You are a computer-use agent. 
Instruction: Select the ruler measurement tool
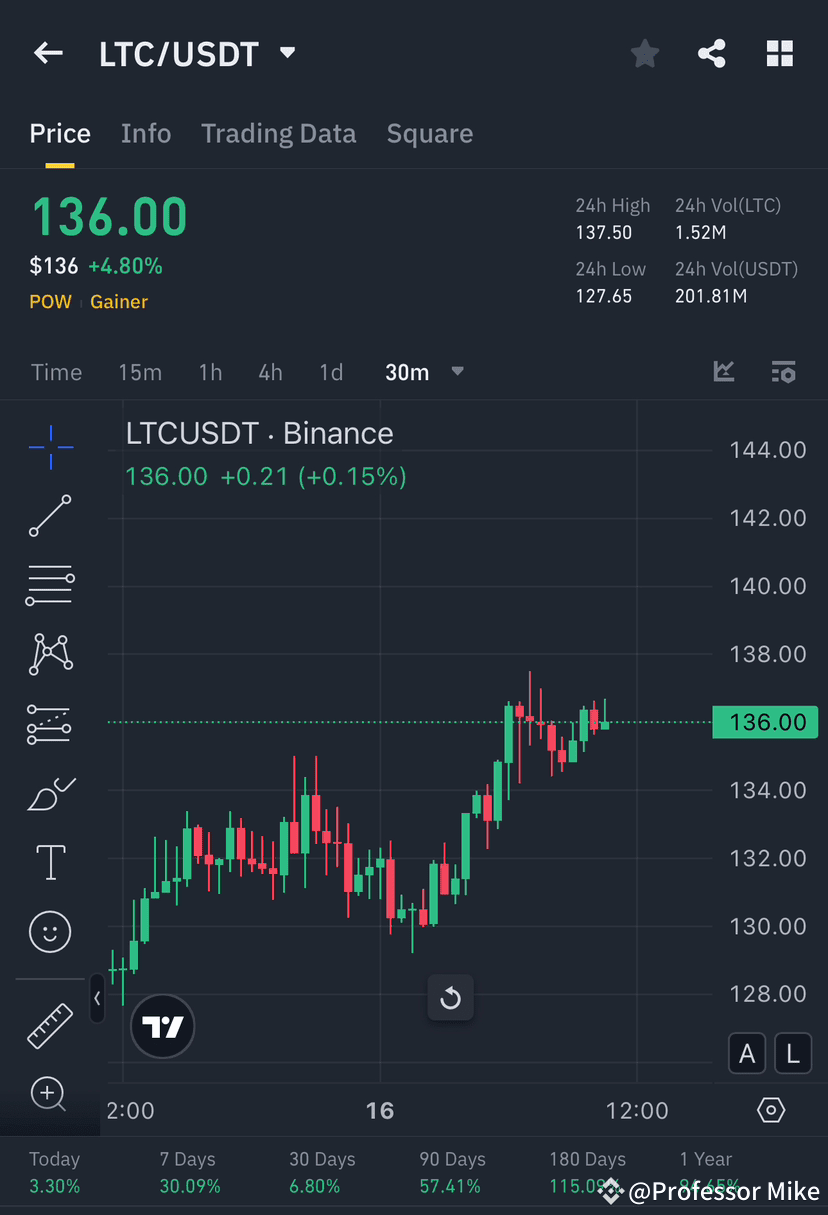(x=49, y=1025)
